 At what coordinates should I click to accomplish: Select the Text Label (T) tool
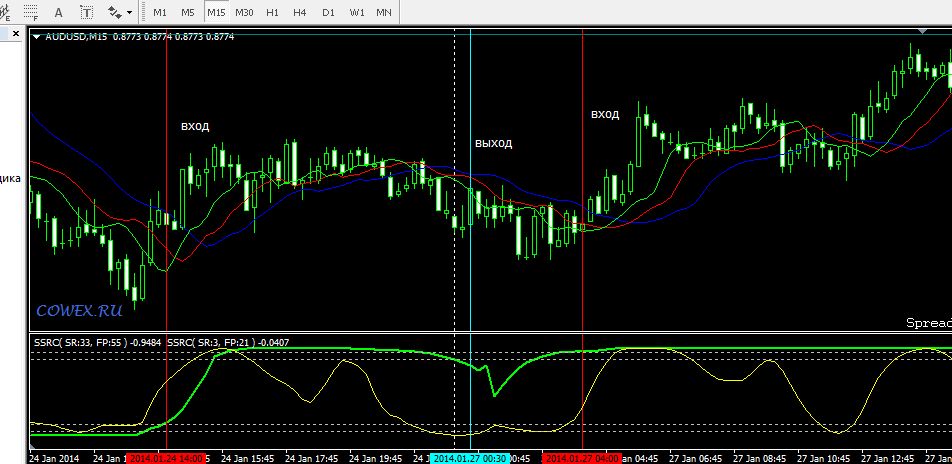[87, 12]
